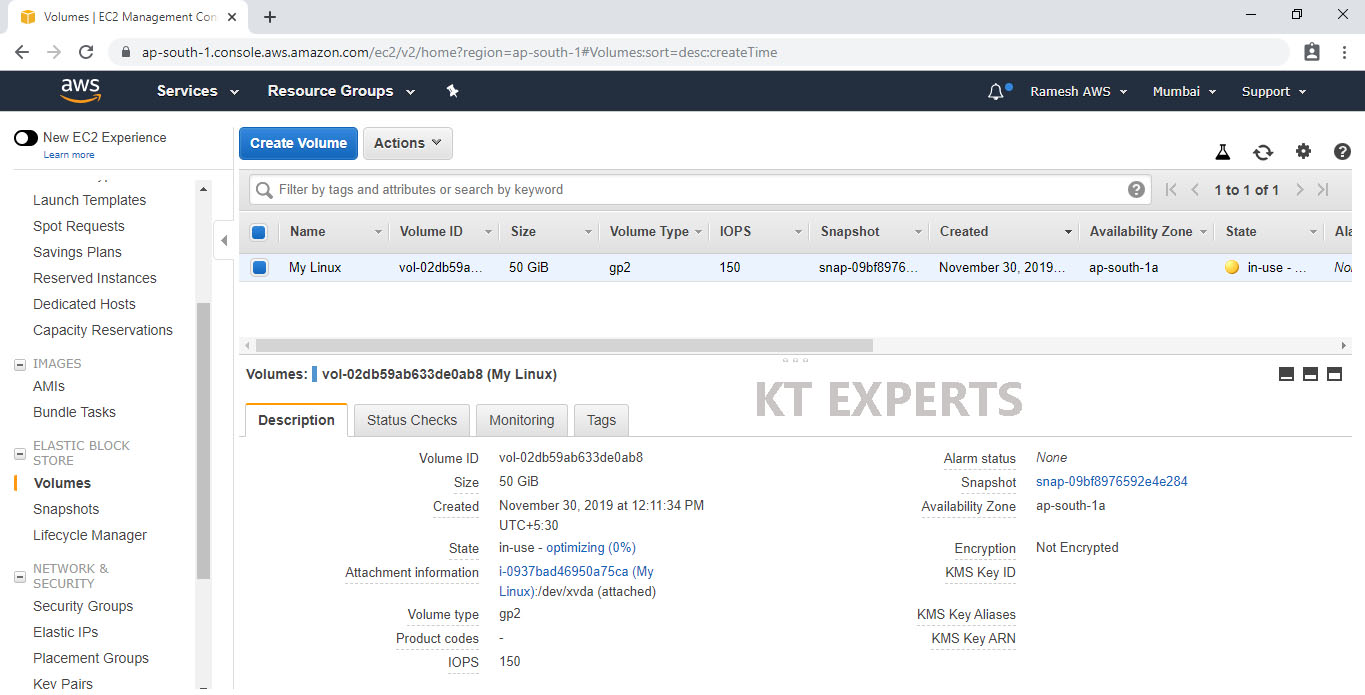The image size is (1365, 695).
Task: Click the site lock icon in address bar
Action: pyautogui.click(x=126, y=52)
